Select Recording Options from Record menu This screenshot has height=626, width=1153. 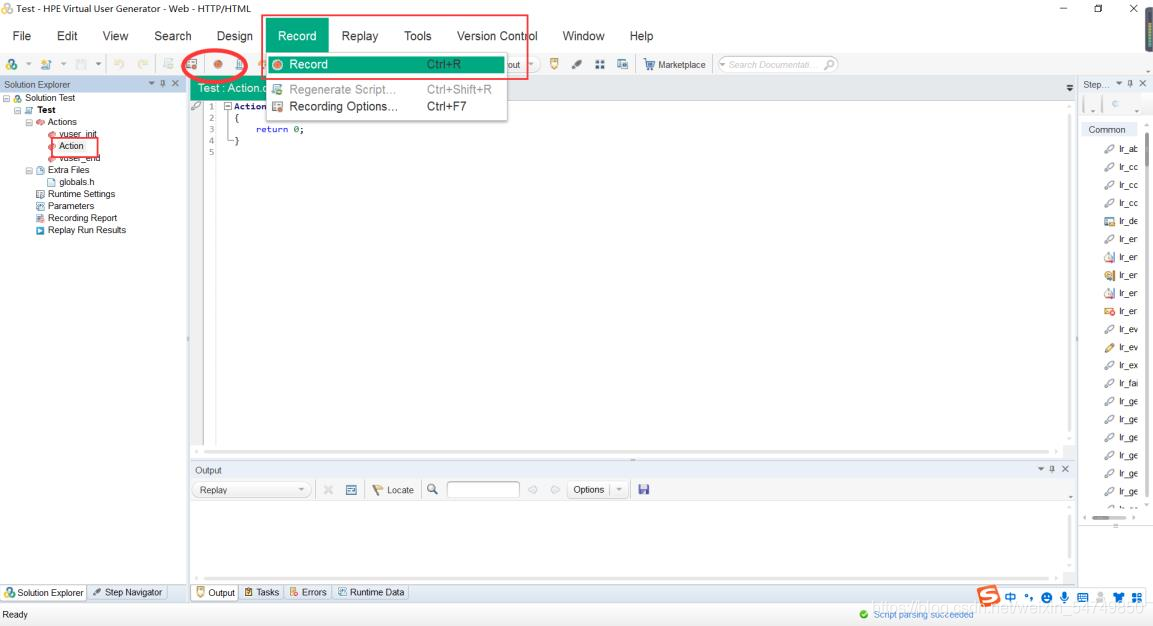coord(342,107)
